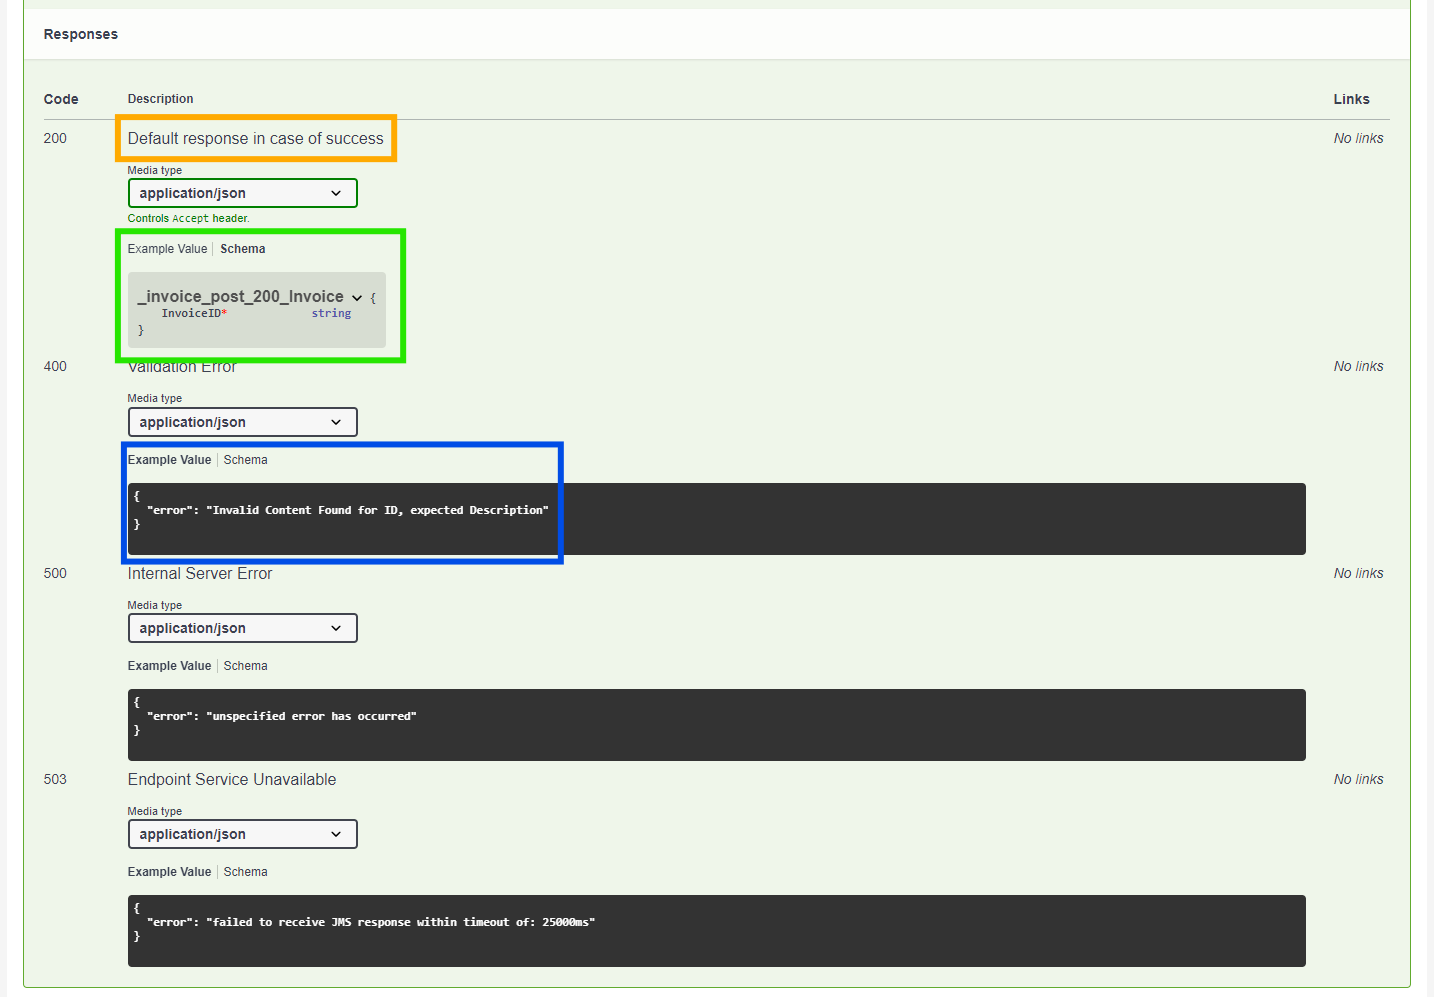Viewport: 1434px width, 997px height.
Task: Click the InvoiceID string field in the model
Action: [196, 312]
